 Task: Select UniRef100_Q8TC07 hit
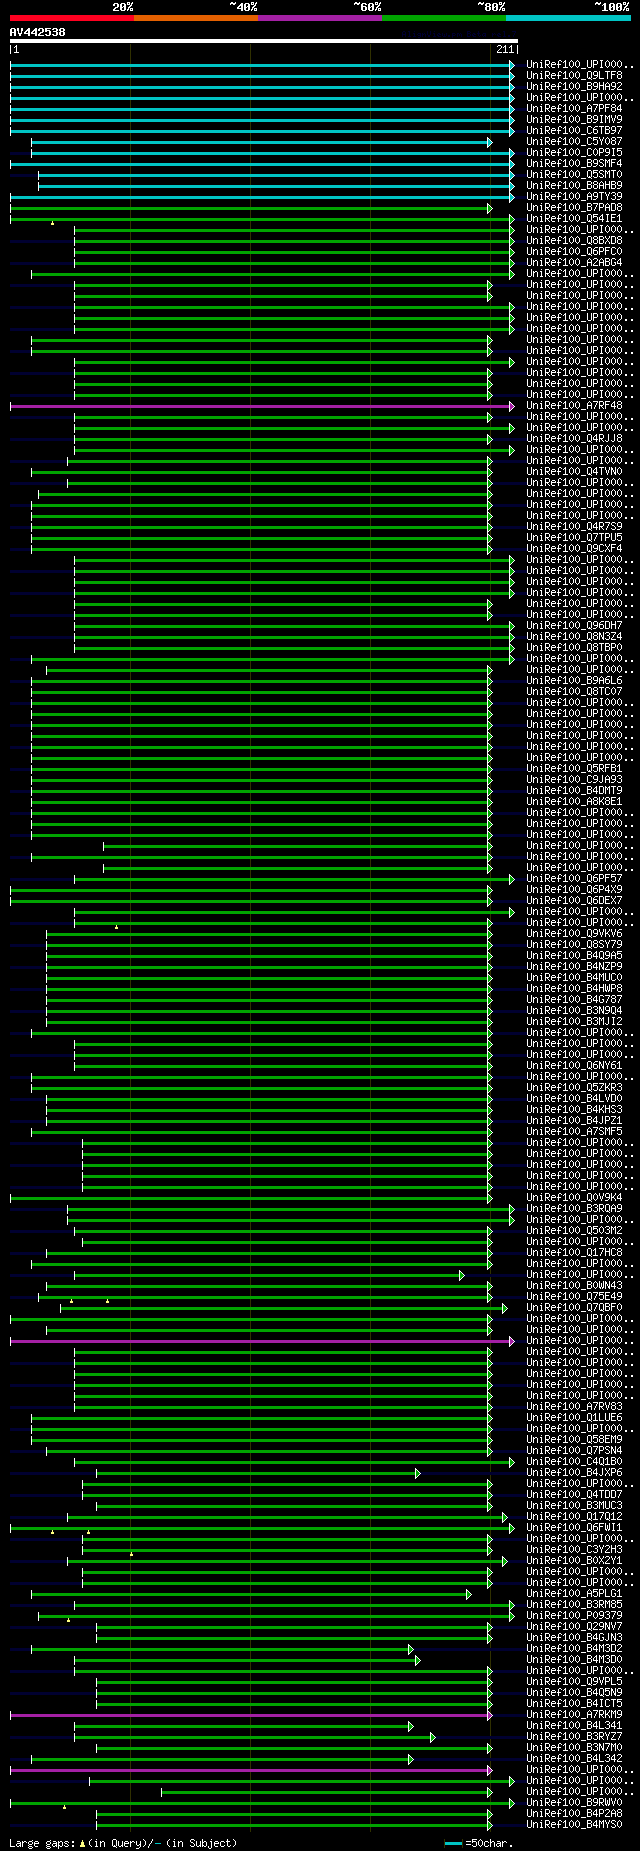574,692
